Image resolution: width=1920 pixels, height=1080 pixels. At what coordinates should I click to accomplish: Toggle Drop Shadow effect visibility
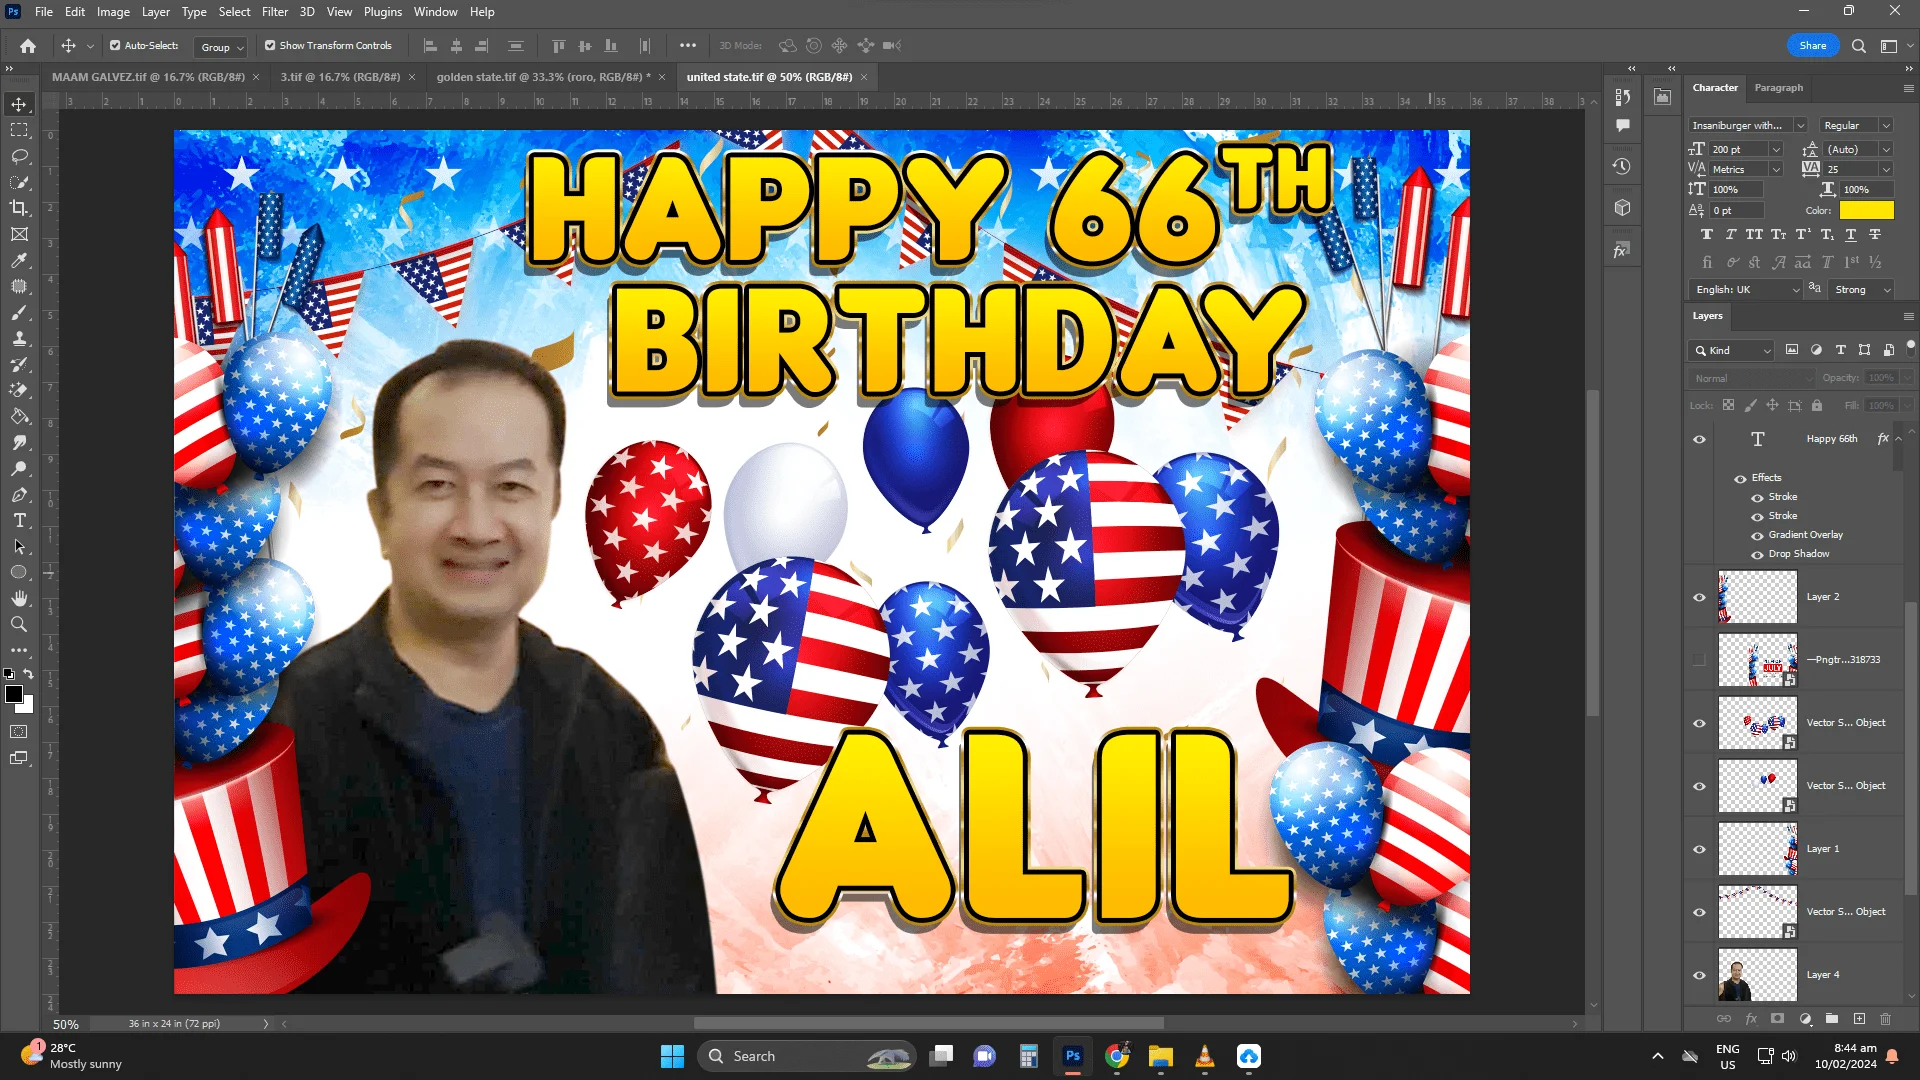1757,555
